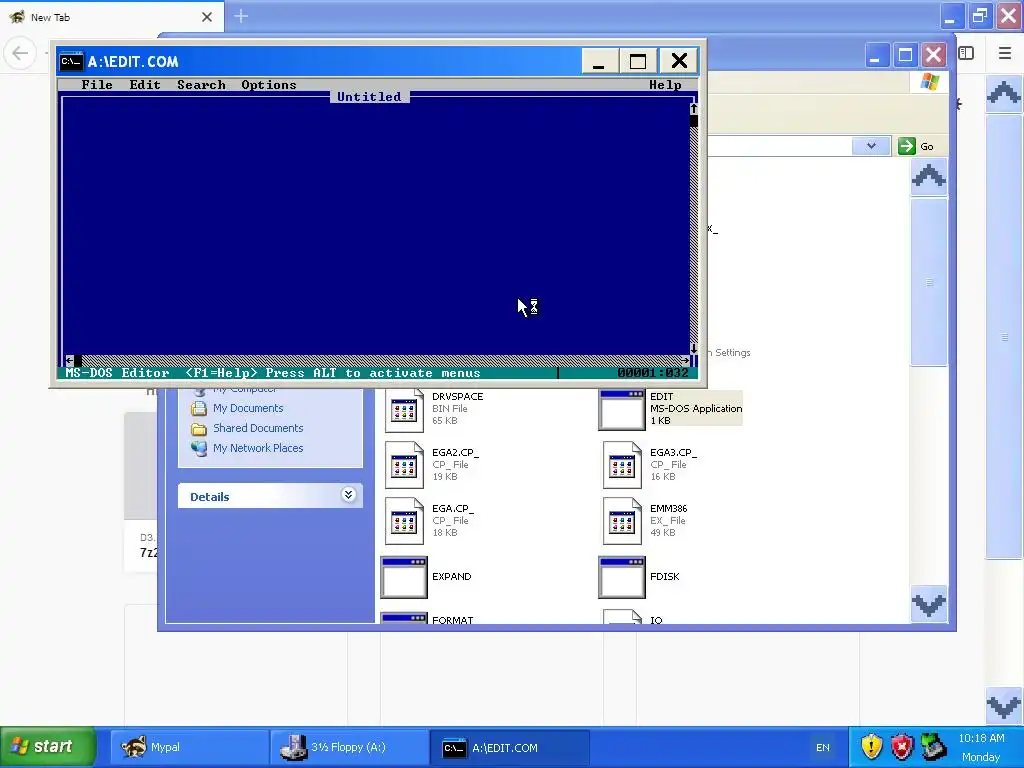Image resolution: width=1024 pixels, height=768 pixels.
Task: Click the Shared Documents folder icon
Action: (199, 428)
